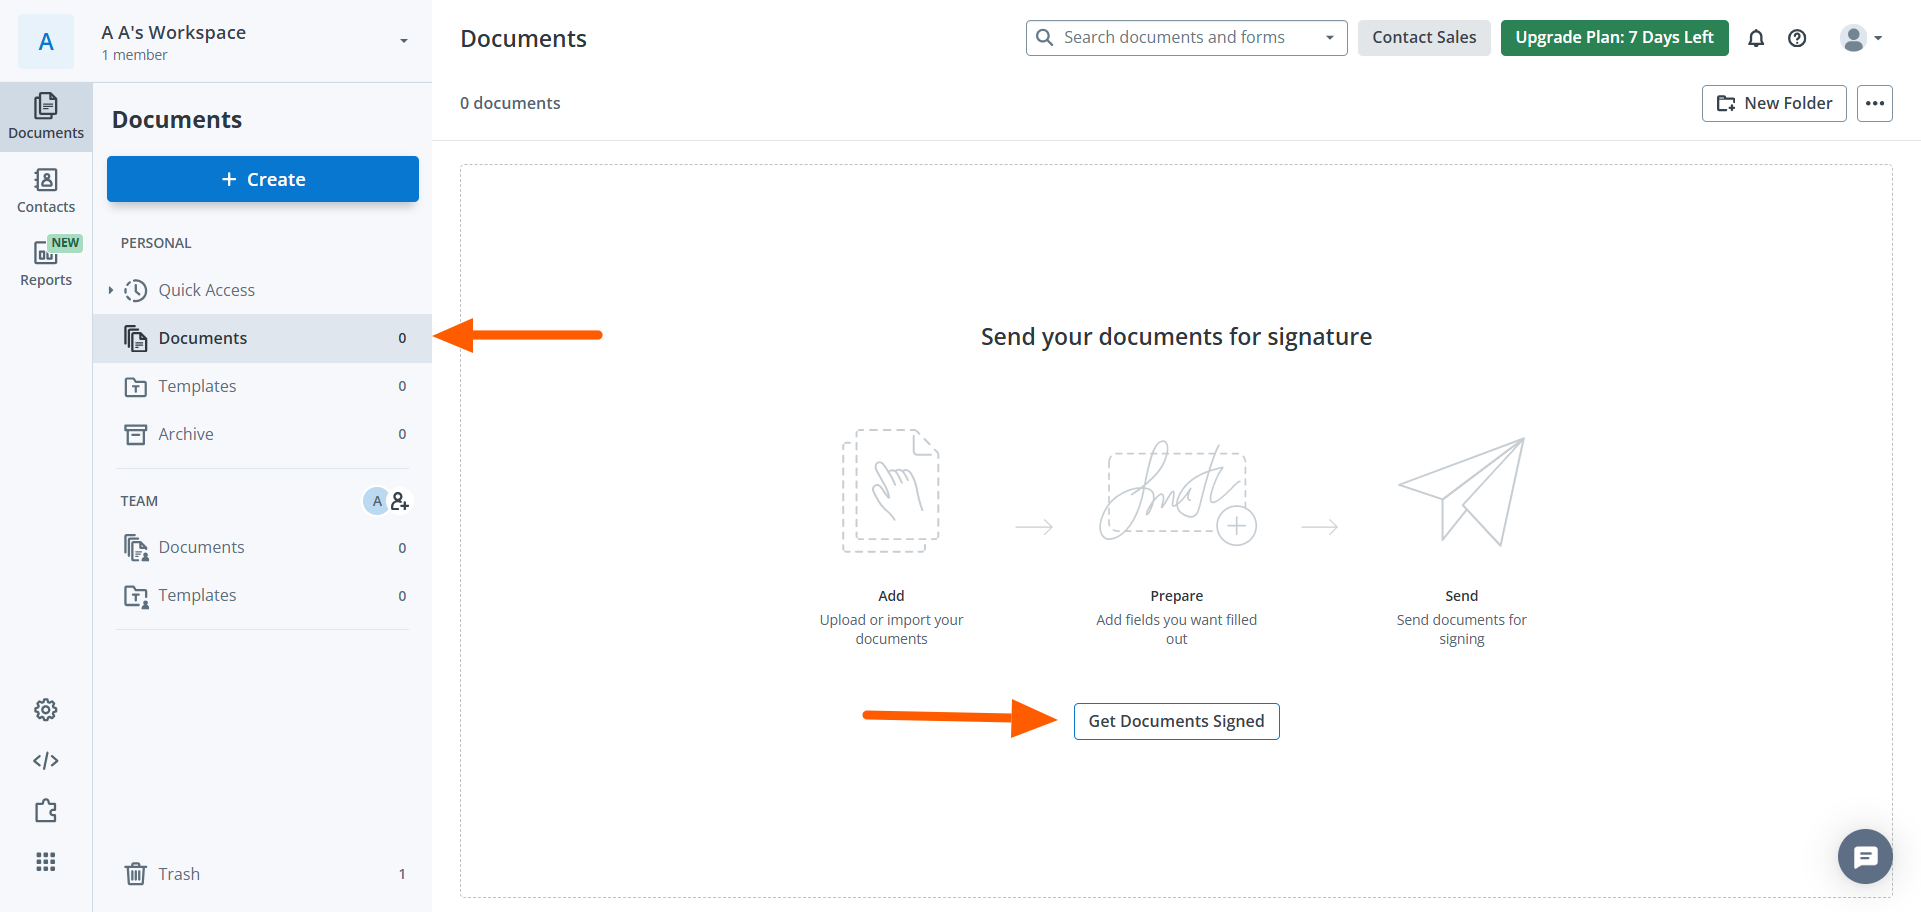The height and width of the screenshot is (912, 1921).
Task: Select Templates under Personal
Action: click(x=197, y=386)
